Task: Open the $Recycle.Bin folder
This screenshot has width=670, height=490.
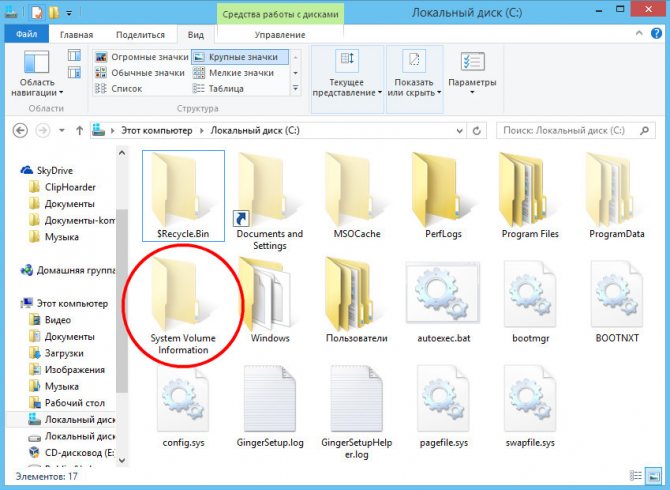Action: [x=183, y=196]
